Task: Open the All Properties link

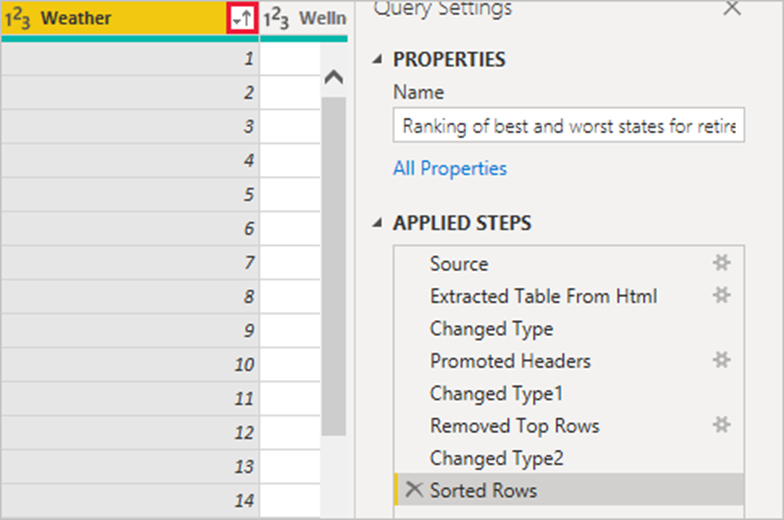Action: 450,168
